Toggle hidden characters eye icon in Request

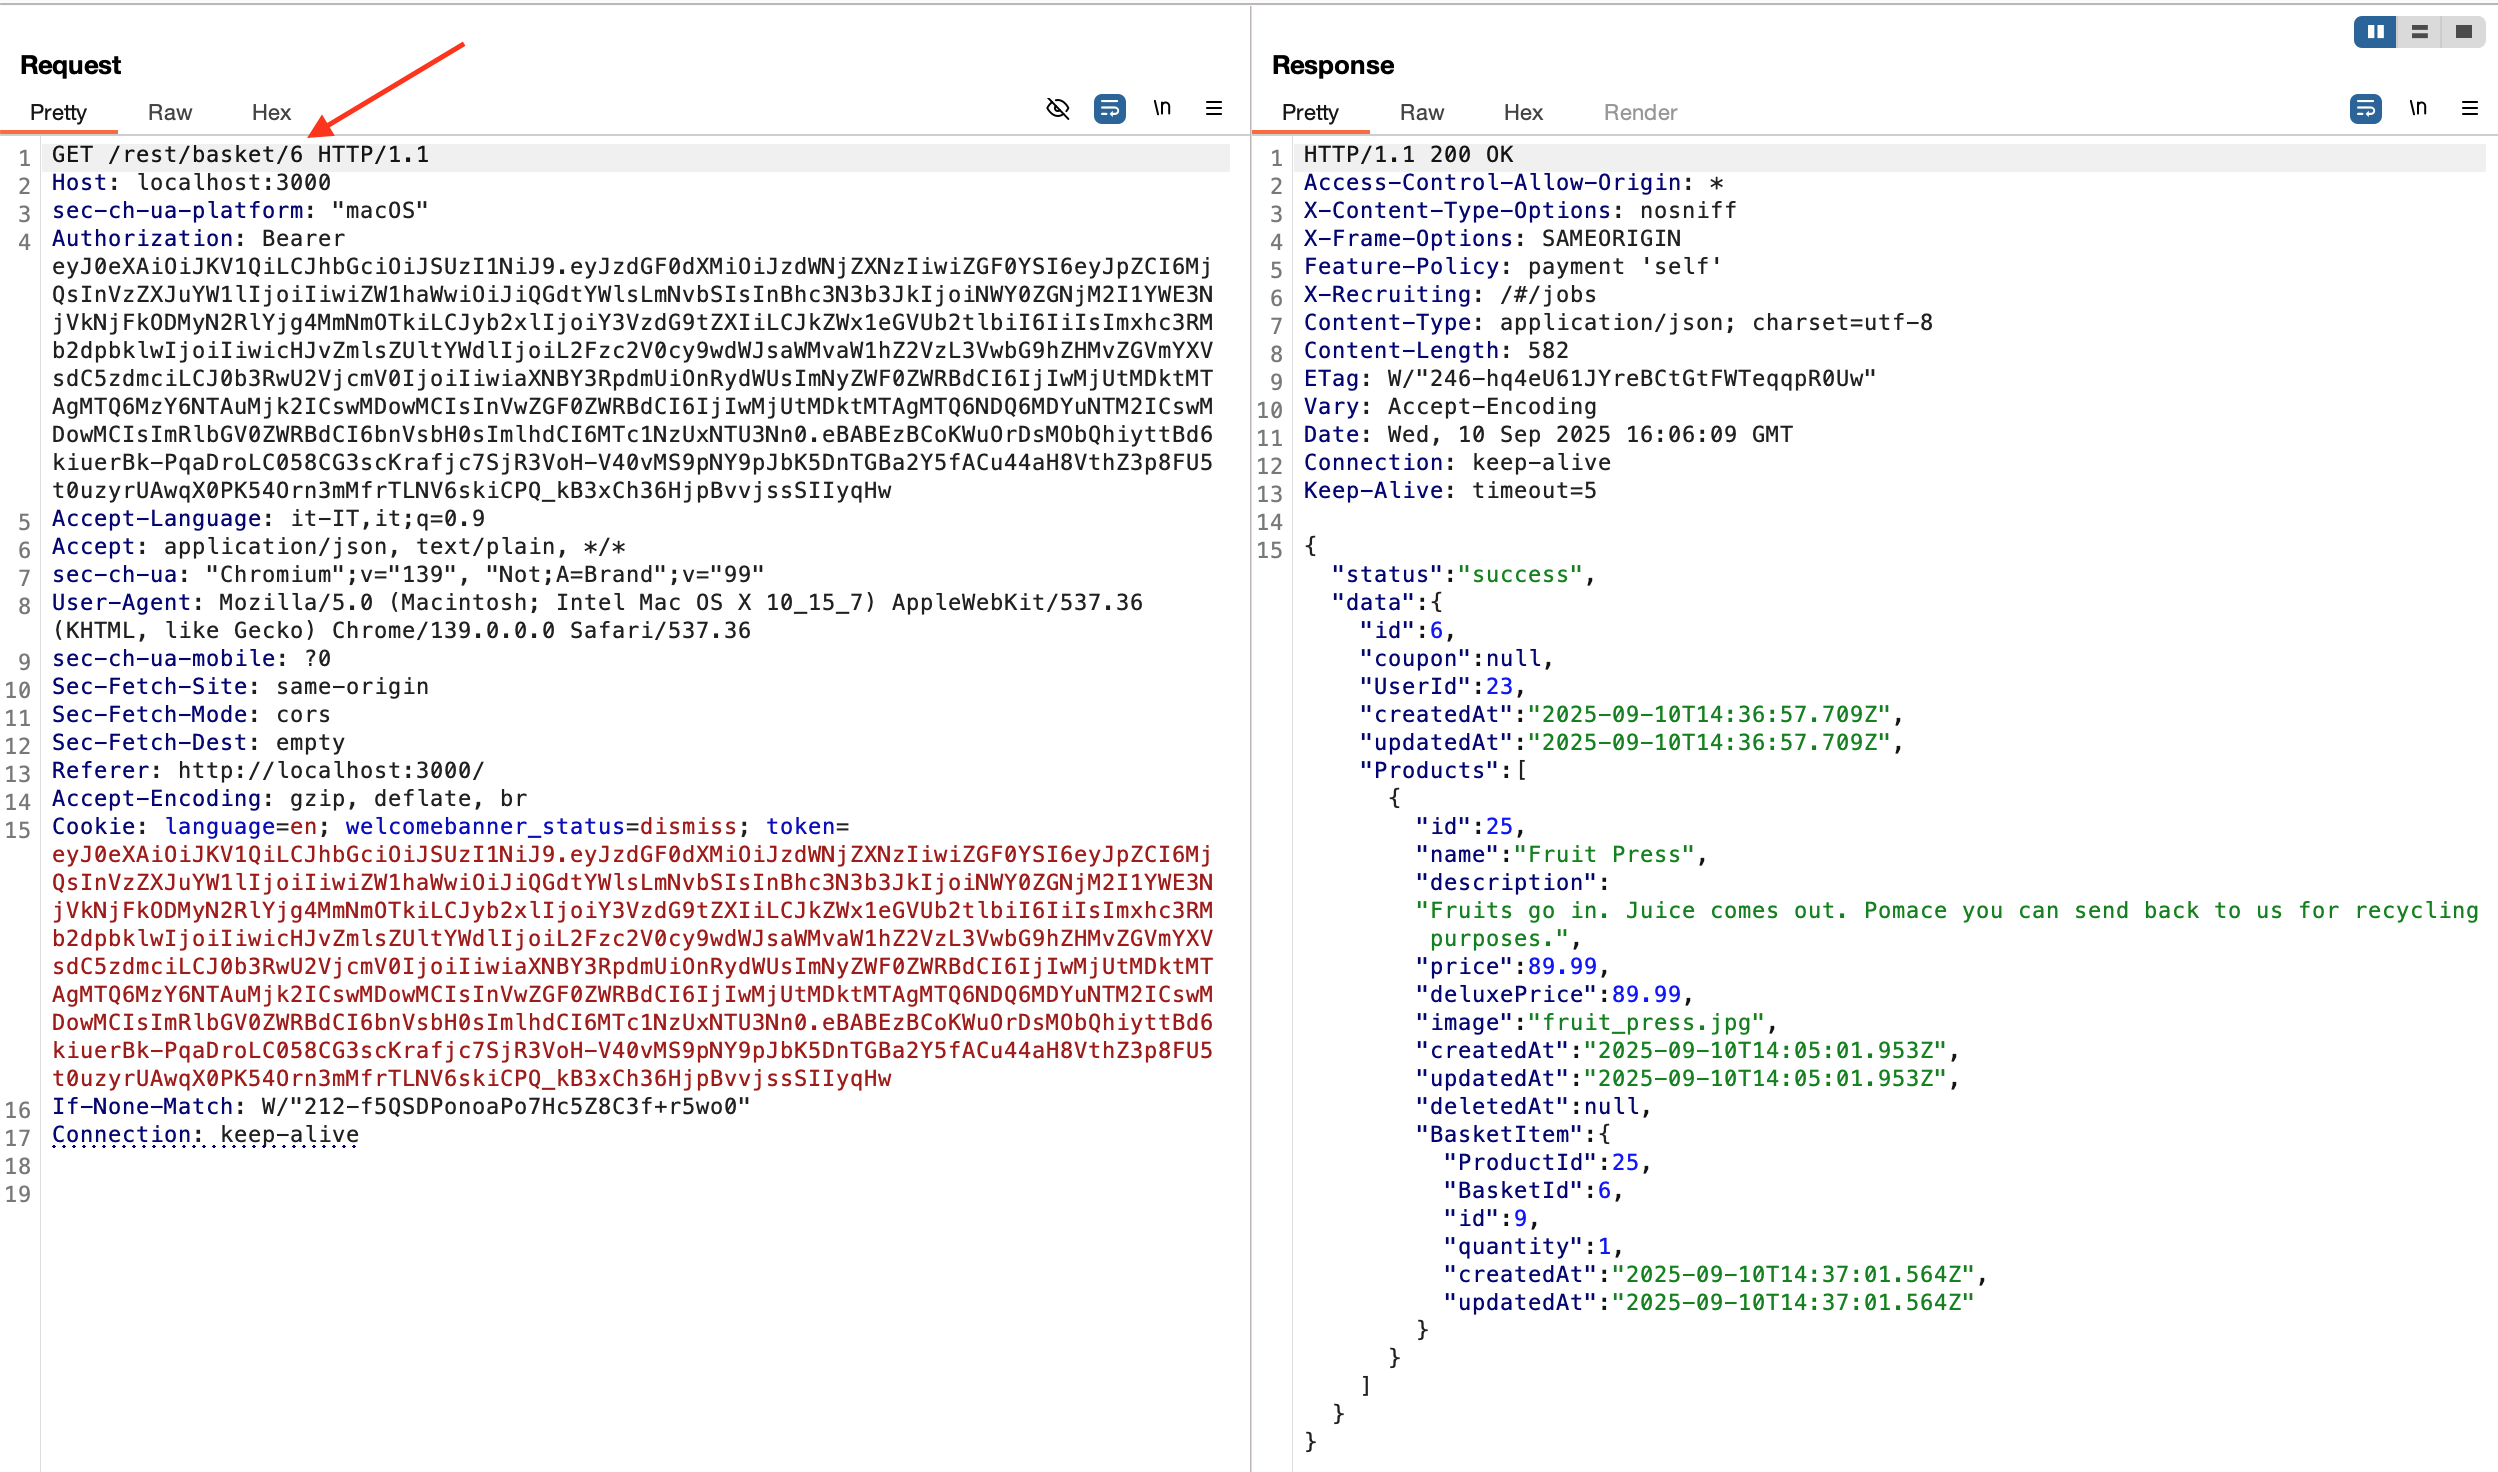pos(1057,108)
